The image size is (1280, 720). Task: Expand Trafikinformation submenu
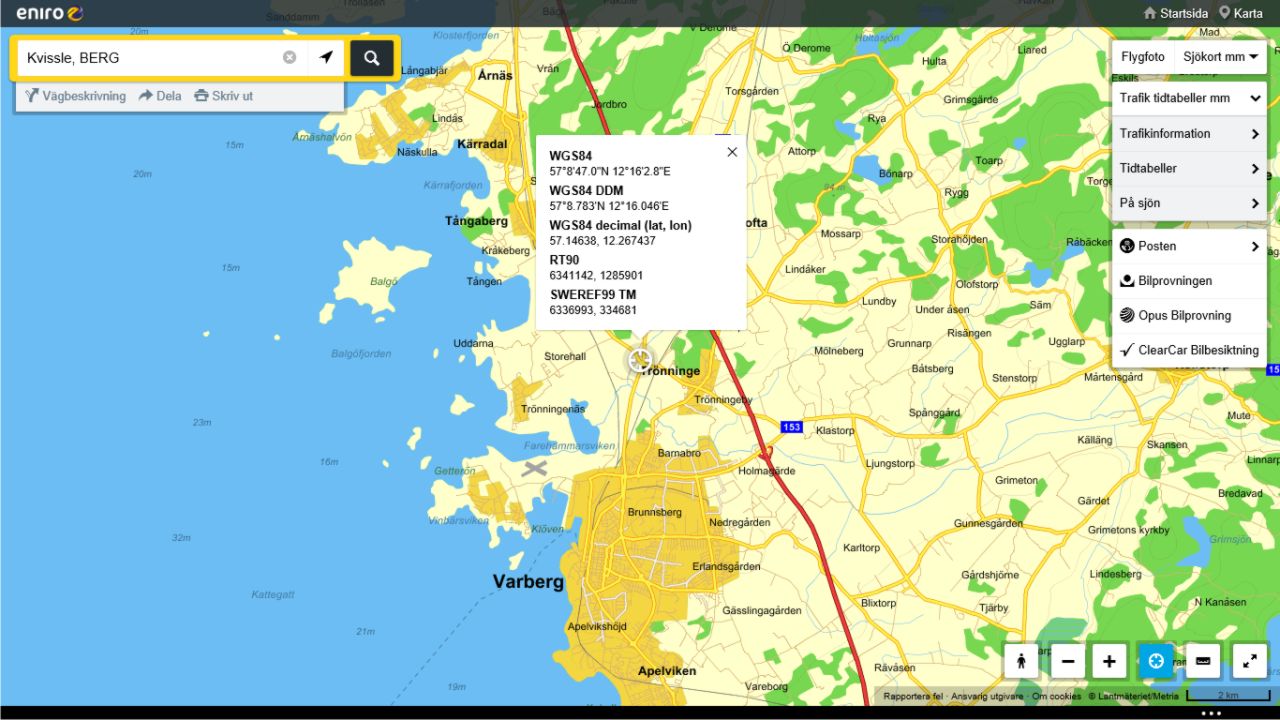click(1189, 134)
